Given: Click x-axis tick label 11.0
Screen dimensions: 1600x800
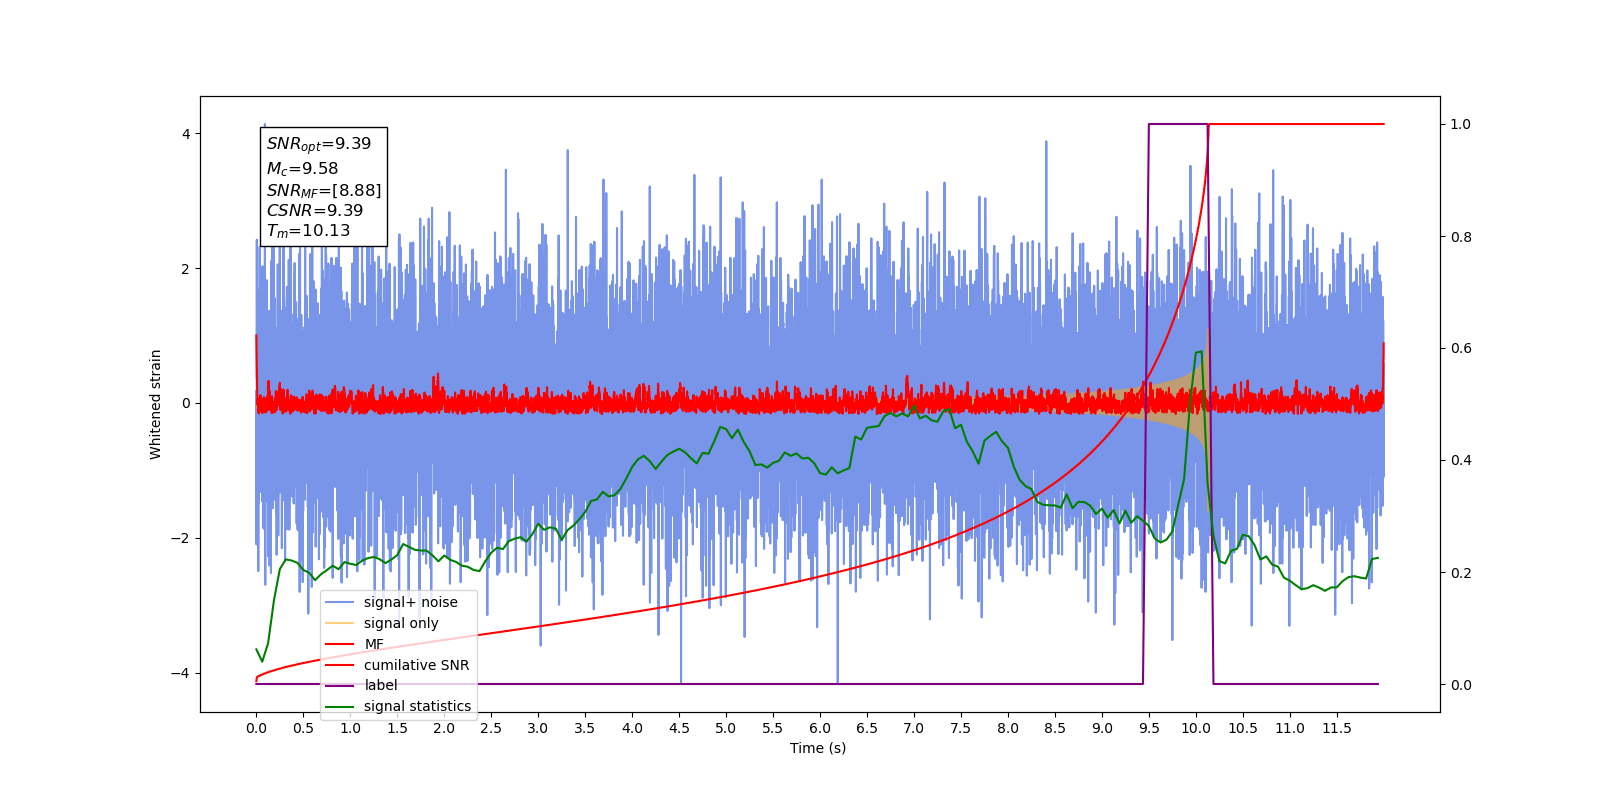Looking at the screenshot, I should click(x=1290, y=728).
